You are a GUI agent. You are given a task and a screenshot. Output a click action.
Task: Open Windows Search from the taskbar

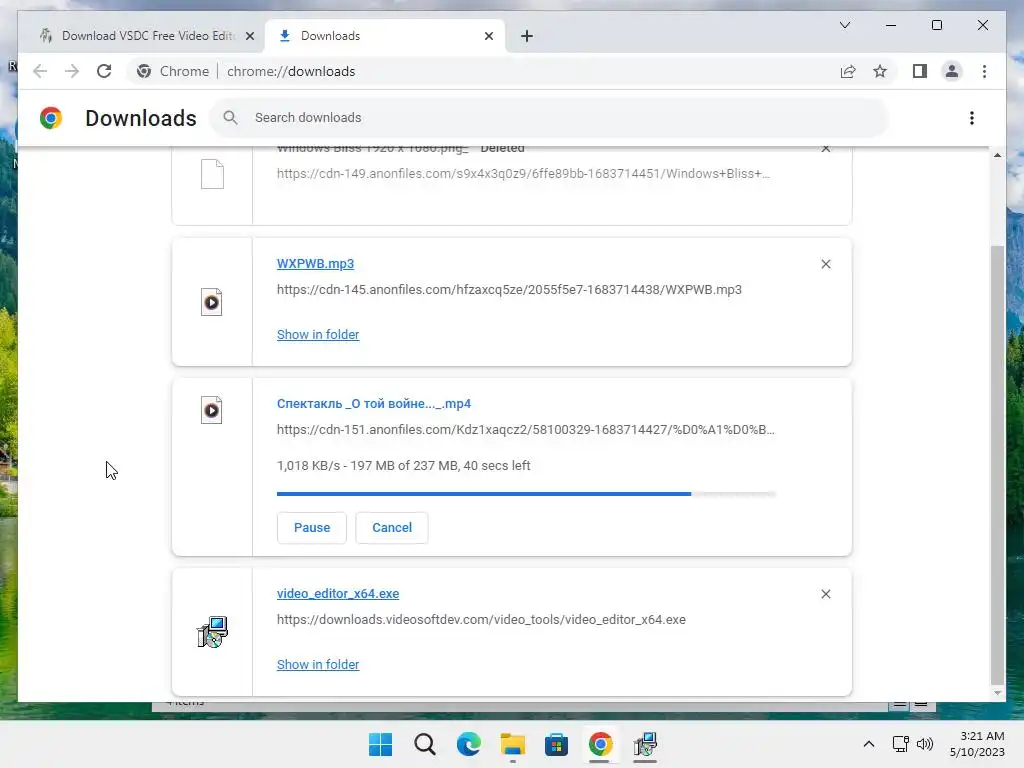424,744
